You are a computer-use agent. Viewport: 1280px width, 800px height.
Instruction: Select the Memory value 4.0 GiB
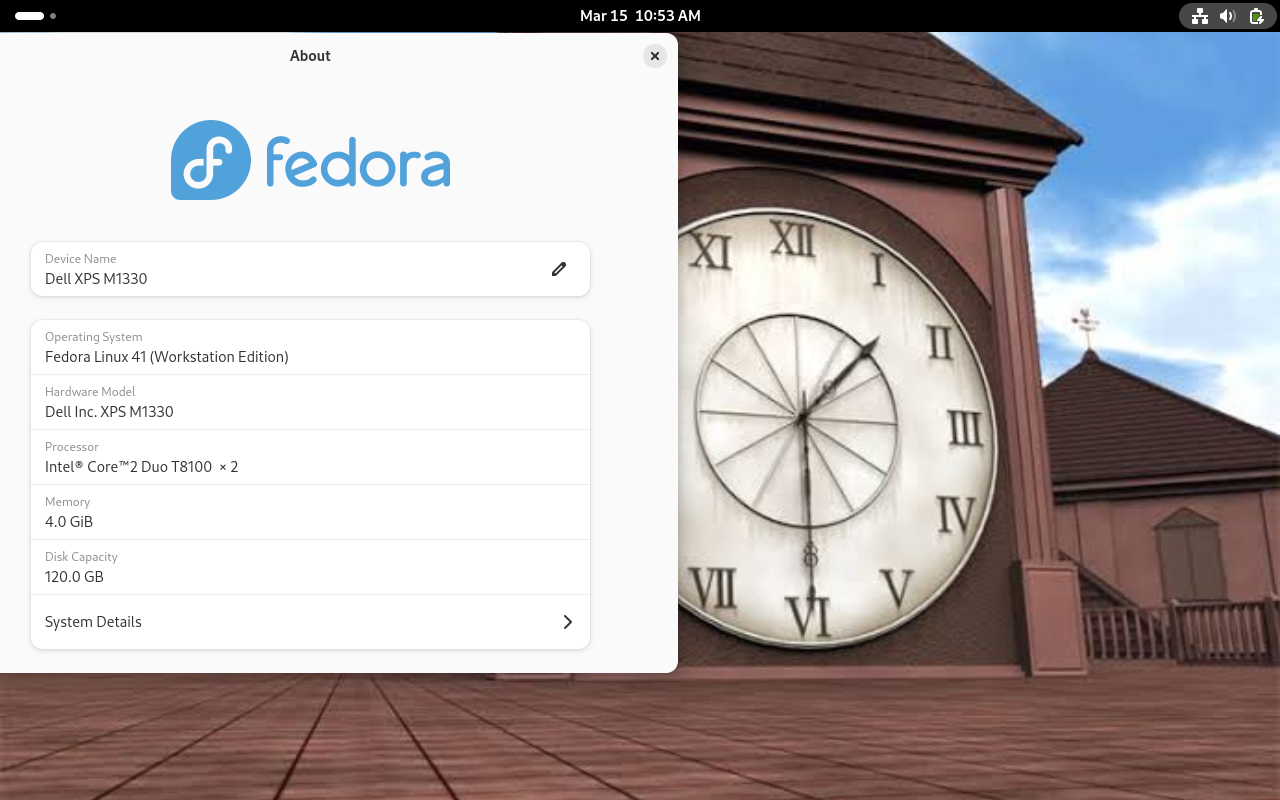click(x=69, y=522)
